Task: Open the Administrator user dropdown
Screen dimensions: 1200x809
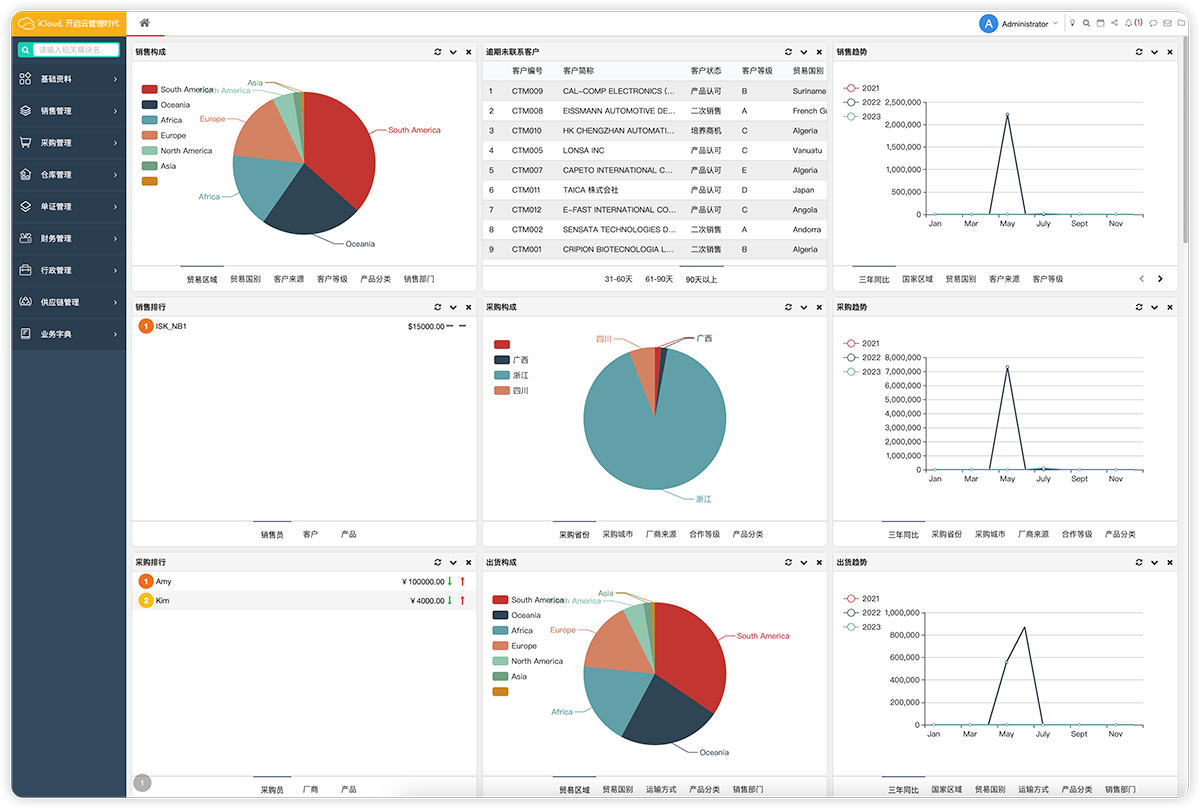Action: pos(1018,24)
